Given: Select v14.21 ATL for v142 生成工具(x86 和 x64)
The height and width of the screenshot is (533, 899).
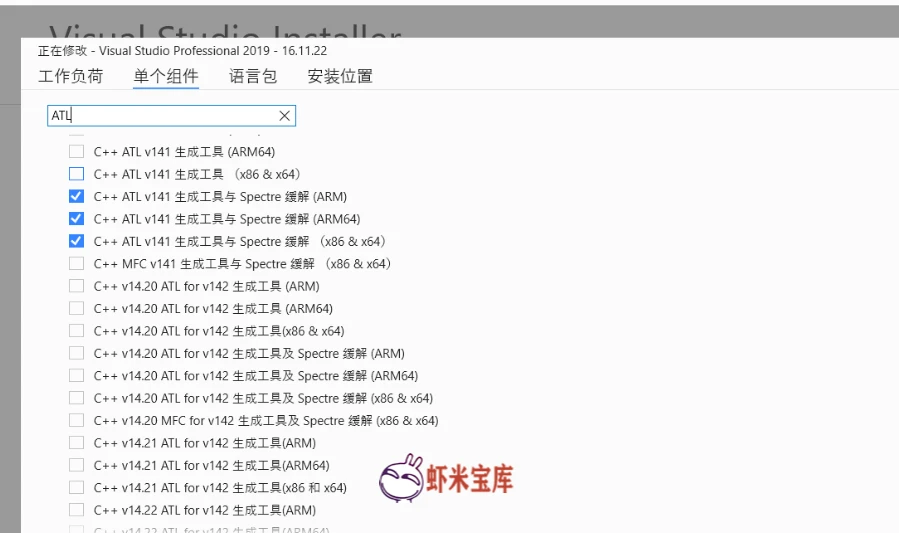Looking at the screenshot, I should pos(76,487).
